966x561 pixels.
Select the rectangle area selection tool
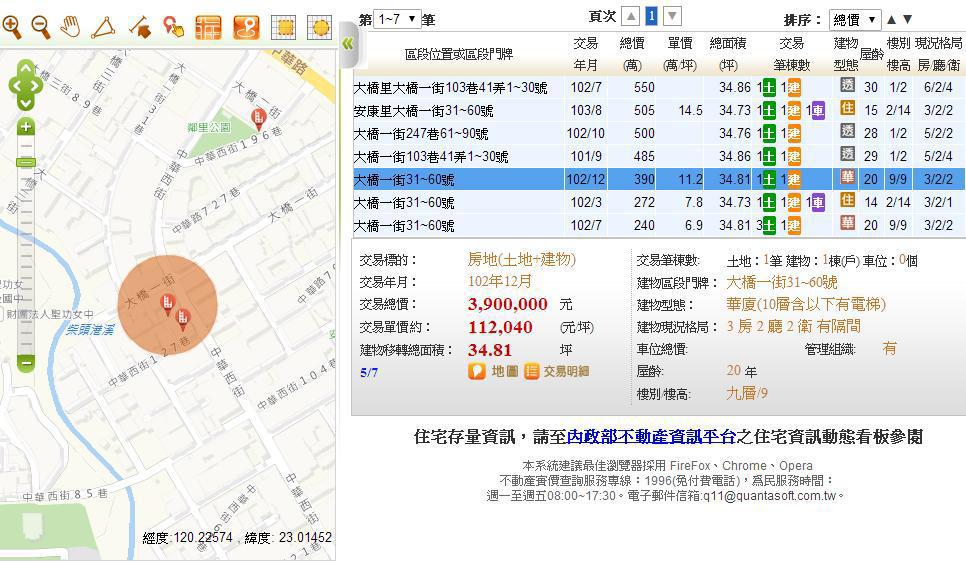[283, 27]
